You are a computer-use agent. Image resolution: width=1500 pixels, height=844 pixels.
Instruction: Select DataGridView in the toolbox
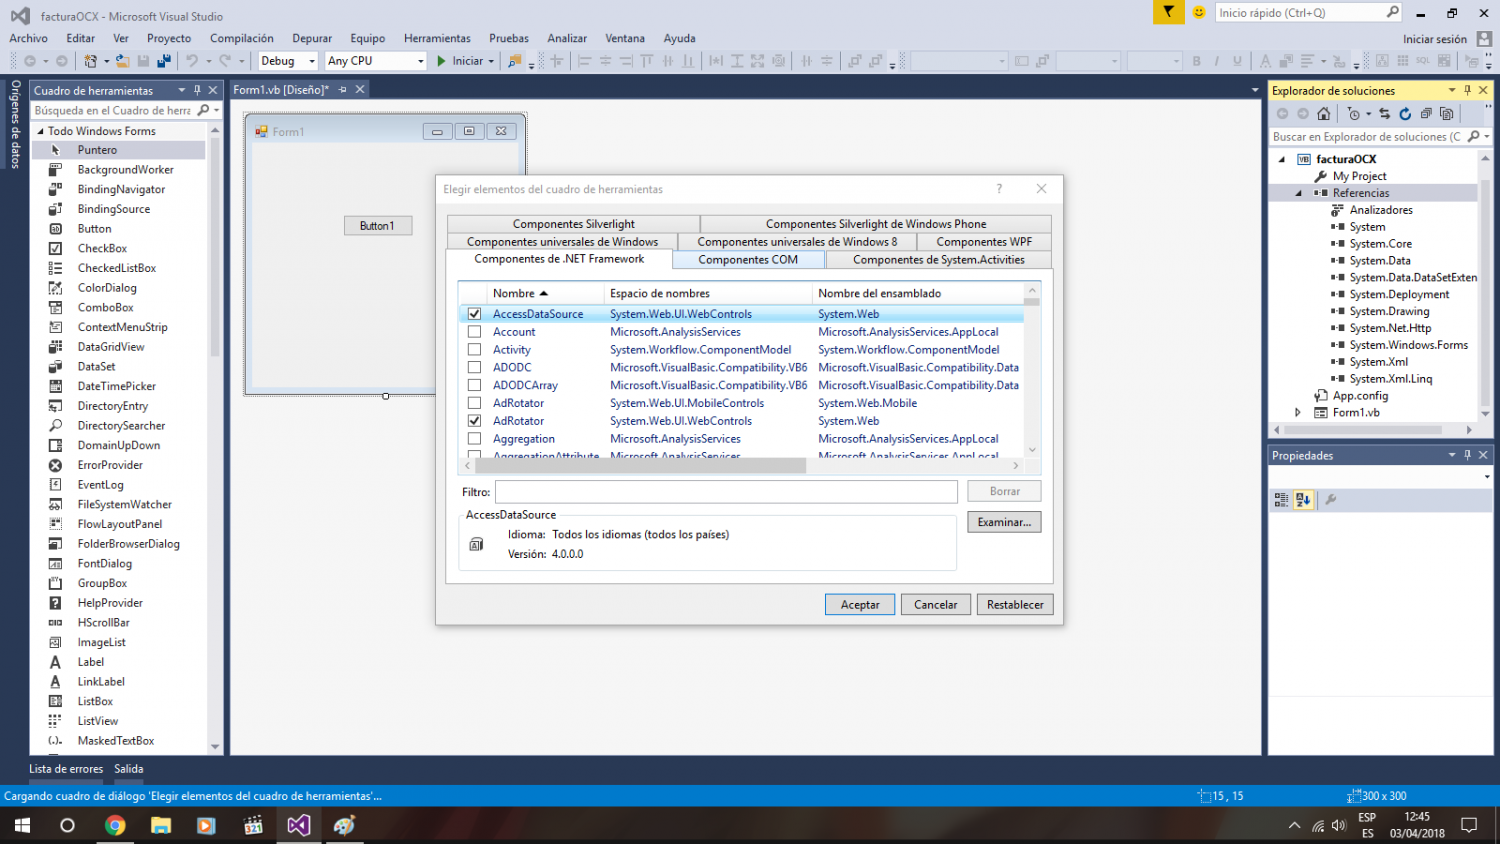111,347
